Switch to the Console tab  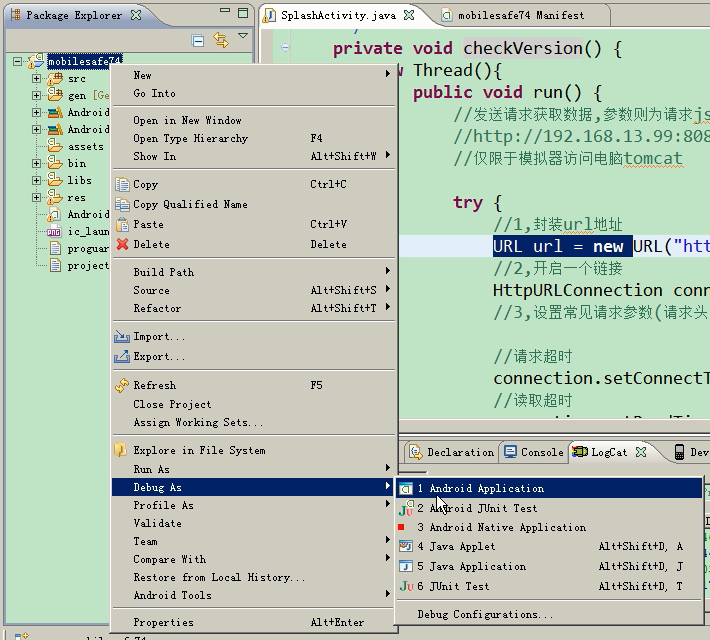click(534, 452)
